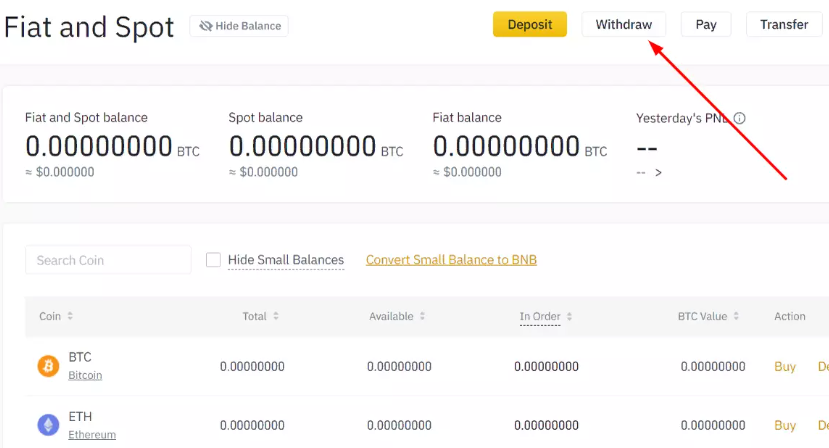Check the Hide Small Balances checkbox
This screenshot has width=829, height=448.
pyautogui.click(x=213, y=260)
